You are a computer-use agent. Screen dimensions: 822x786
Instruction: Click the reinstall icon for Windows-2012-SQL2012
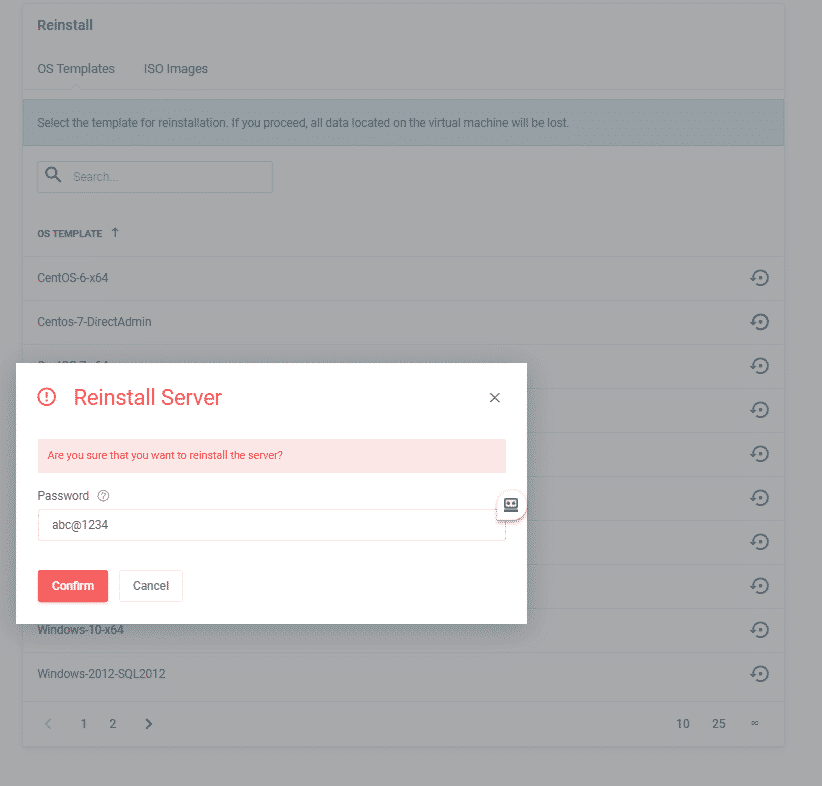(759, 674)
